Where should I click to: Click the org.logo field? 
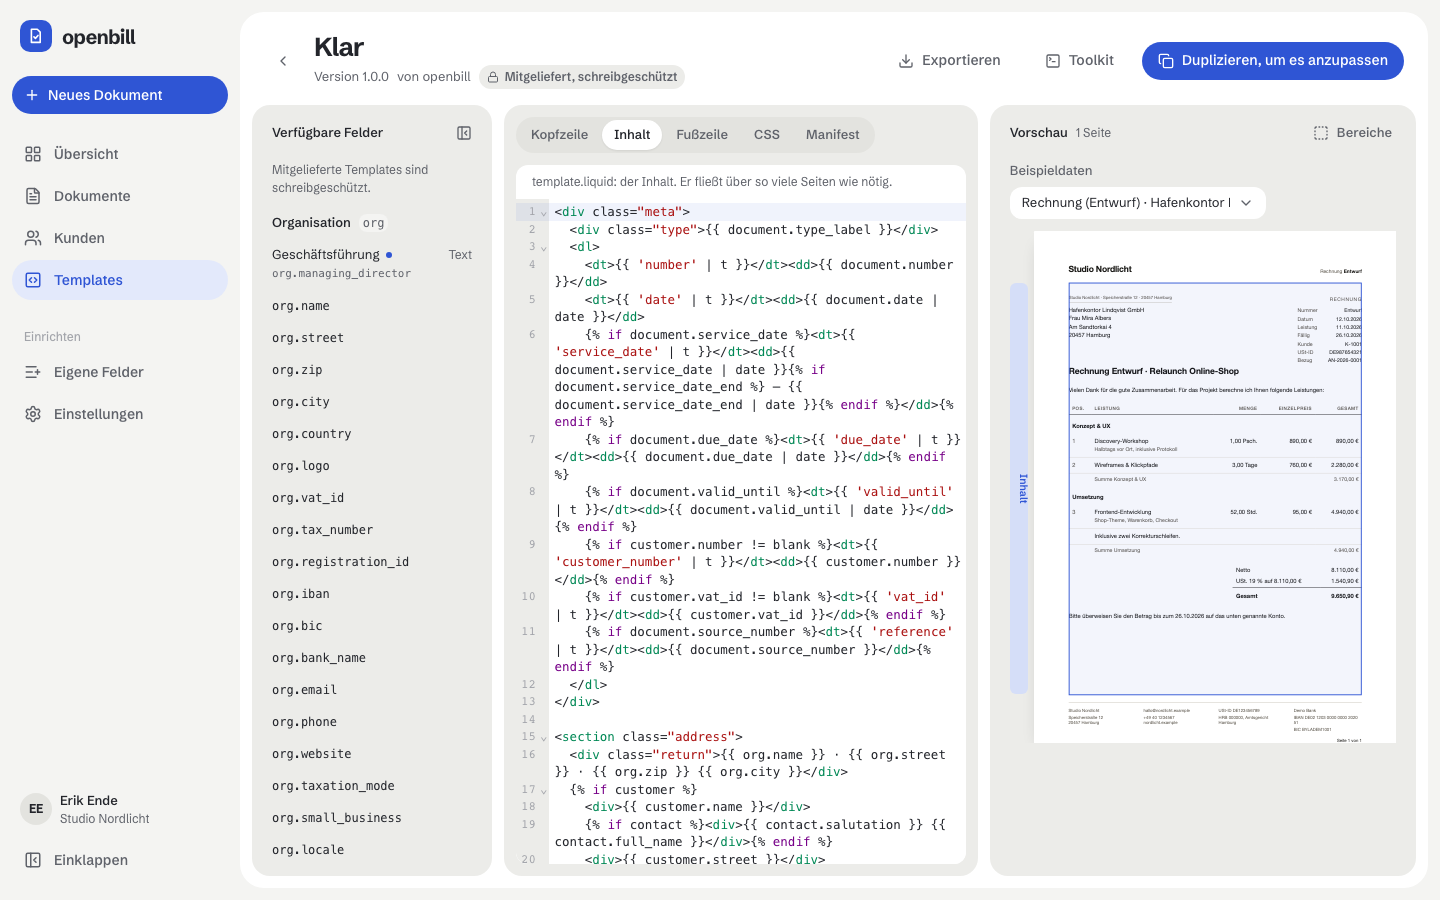(x=301, y=466)
